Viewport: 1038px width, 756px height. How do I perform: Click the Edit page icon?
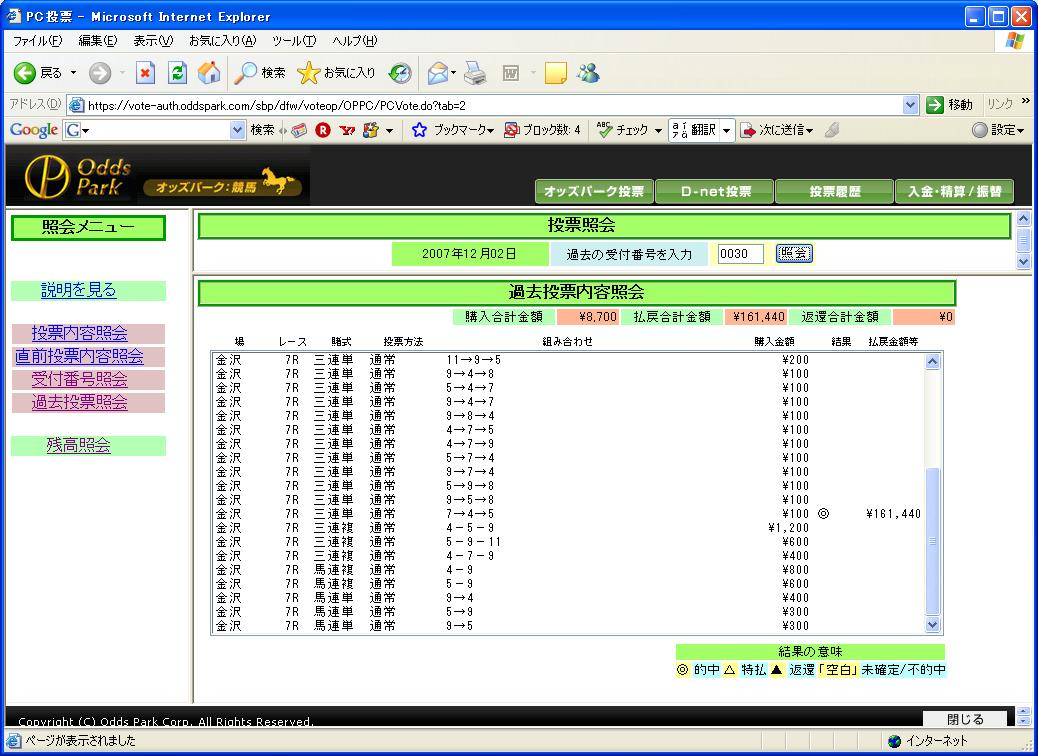(510, 73)
